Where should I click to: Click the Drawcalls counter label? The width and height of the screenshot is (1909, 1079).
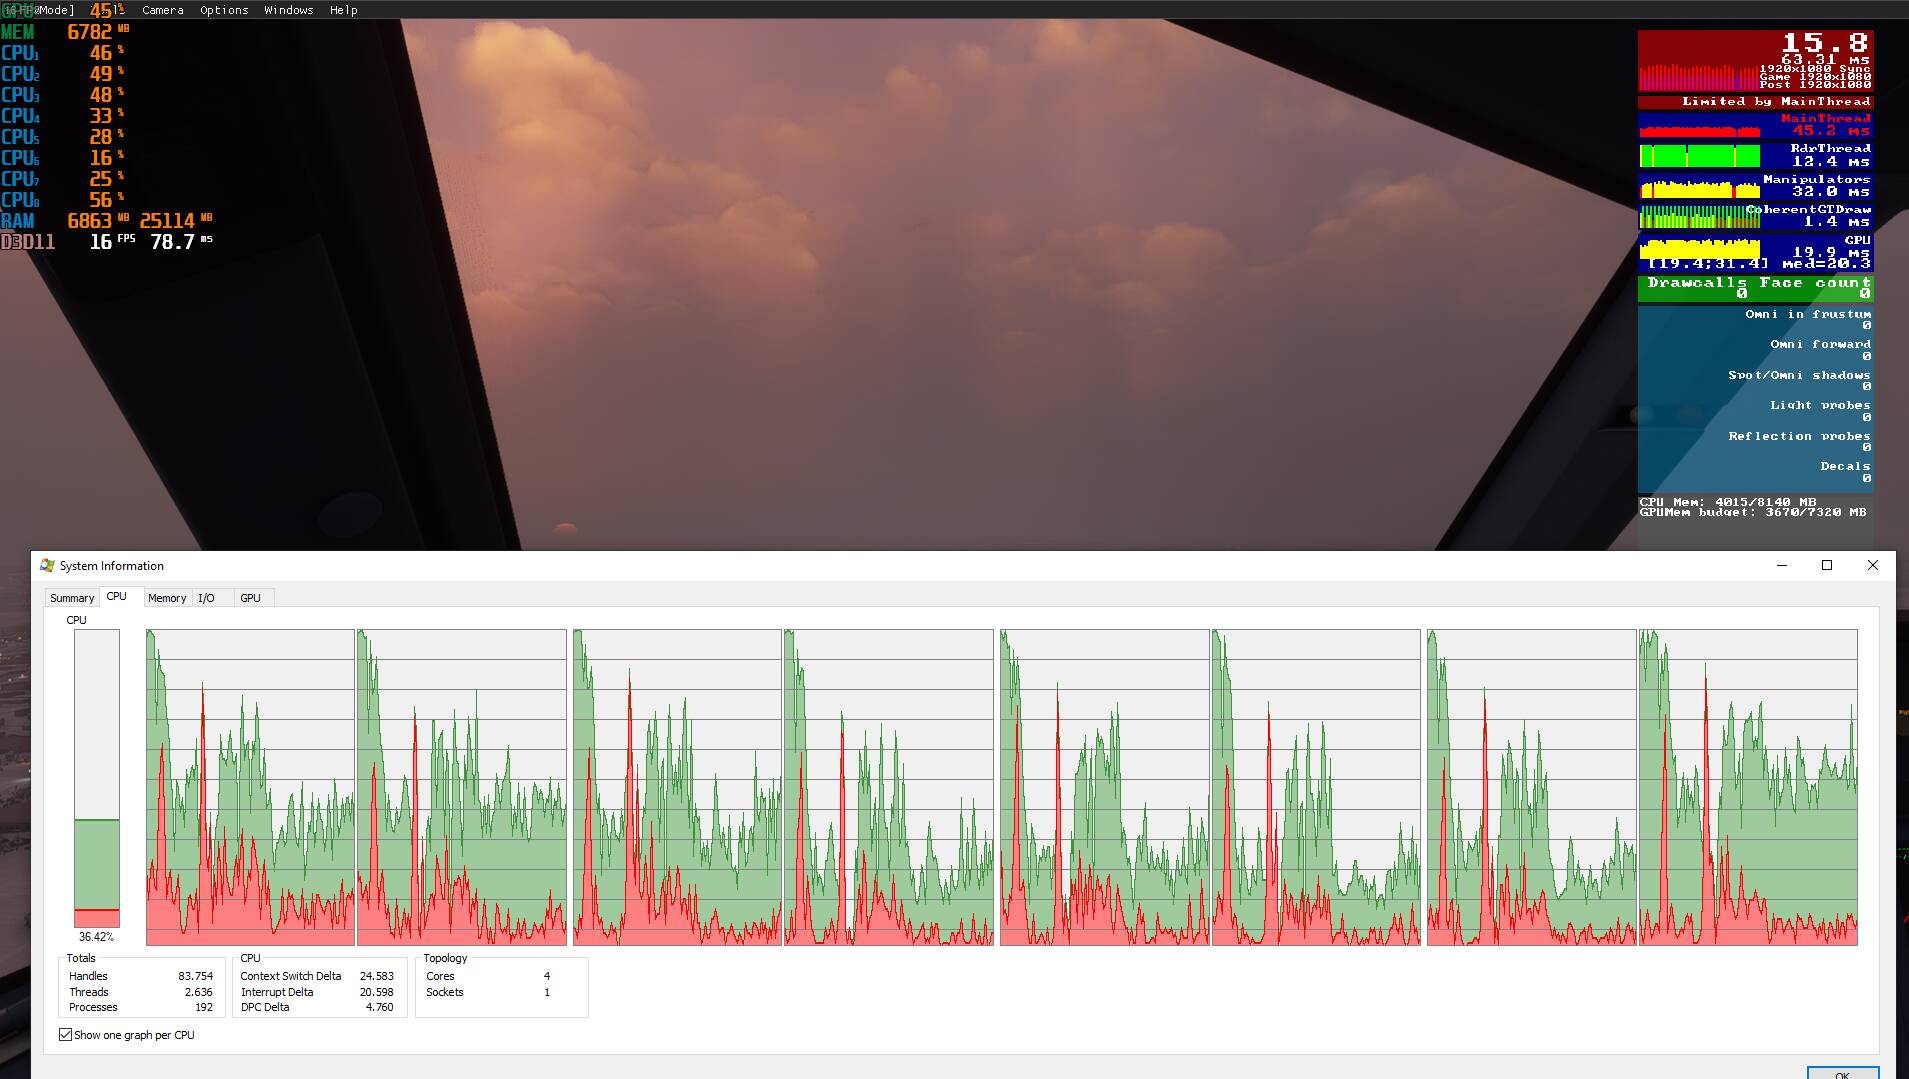pyautogui.click(x=1697, y=283)
